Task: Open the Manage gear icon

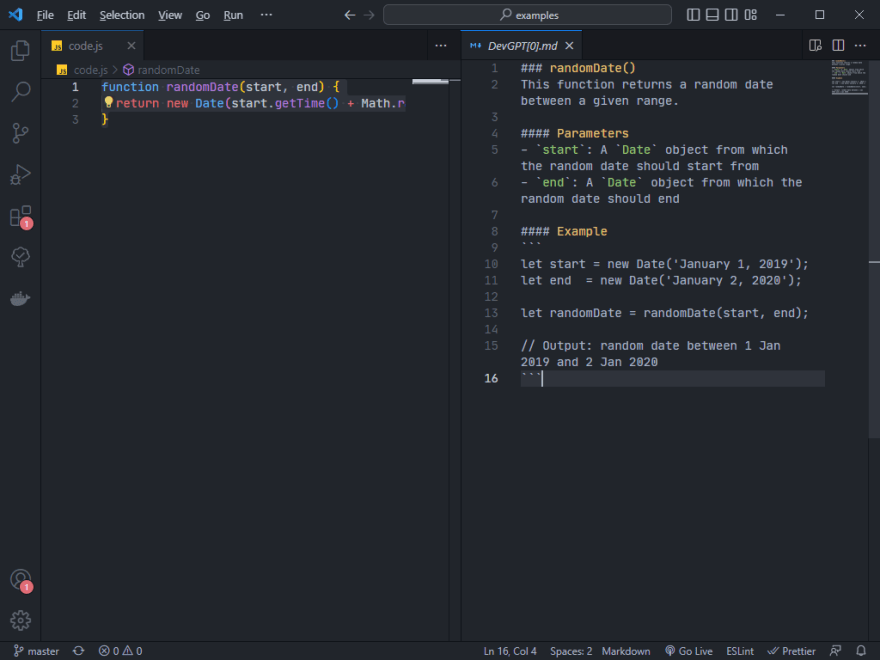Action: [x=20, y=620]
